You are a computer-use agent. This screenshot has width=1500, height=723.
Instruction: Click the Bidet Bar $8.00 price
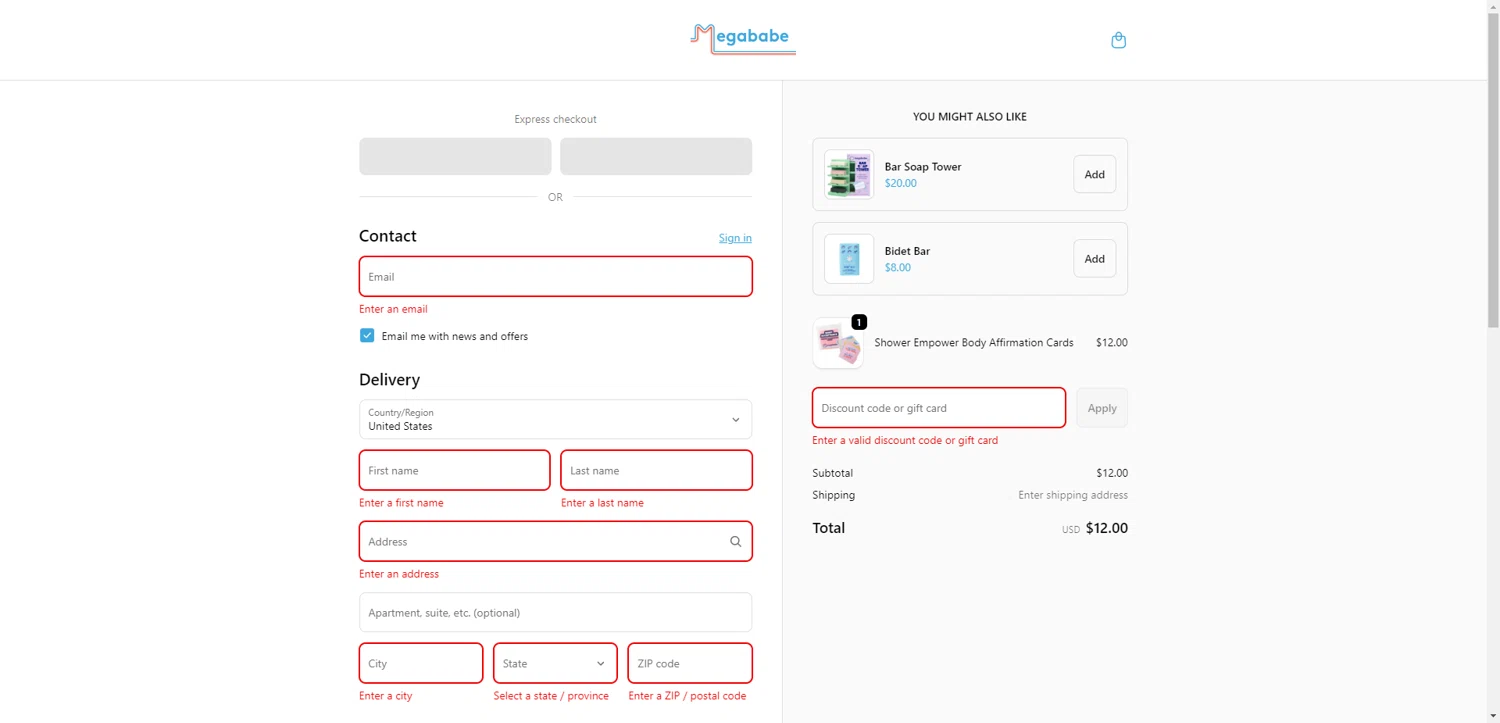[897, 267]
